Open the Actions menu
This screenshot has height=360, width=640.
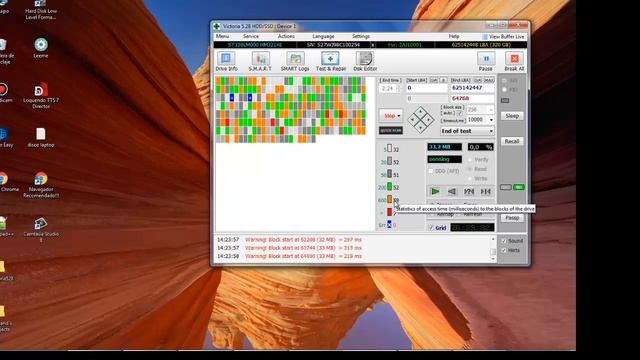[x=286, y=36]
